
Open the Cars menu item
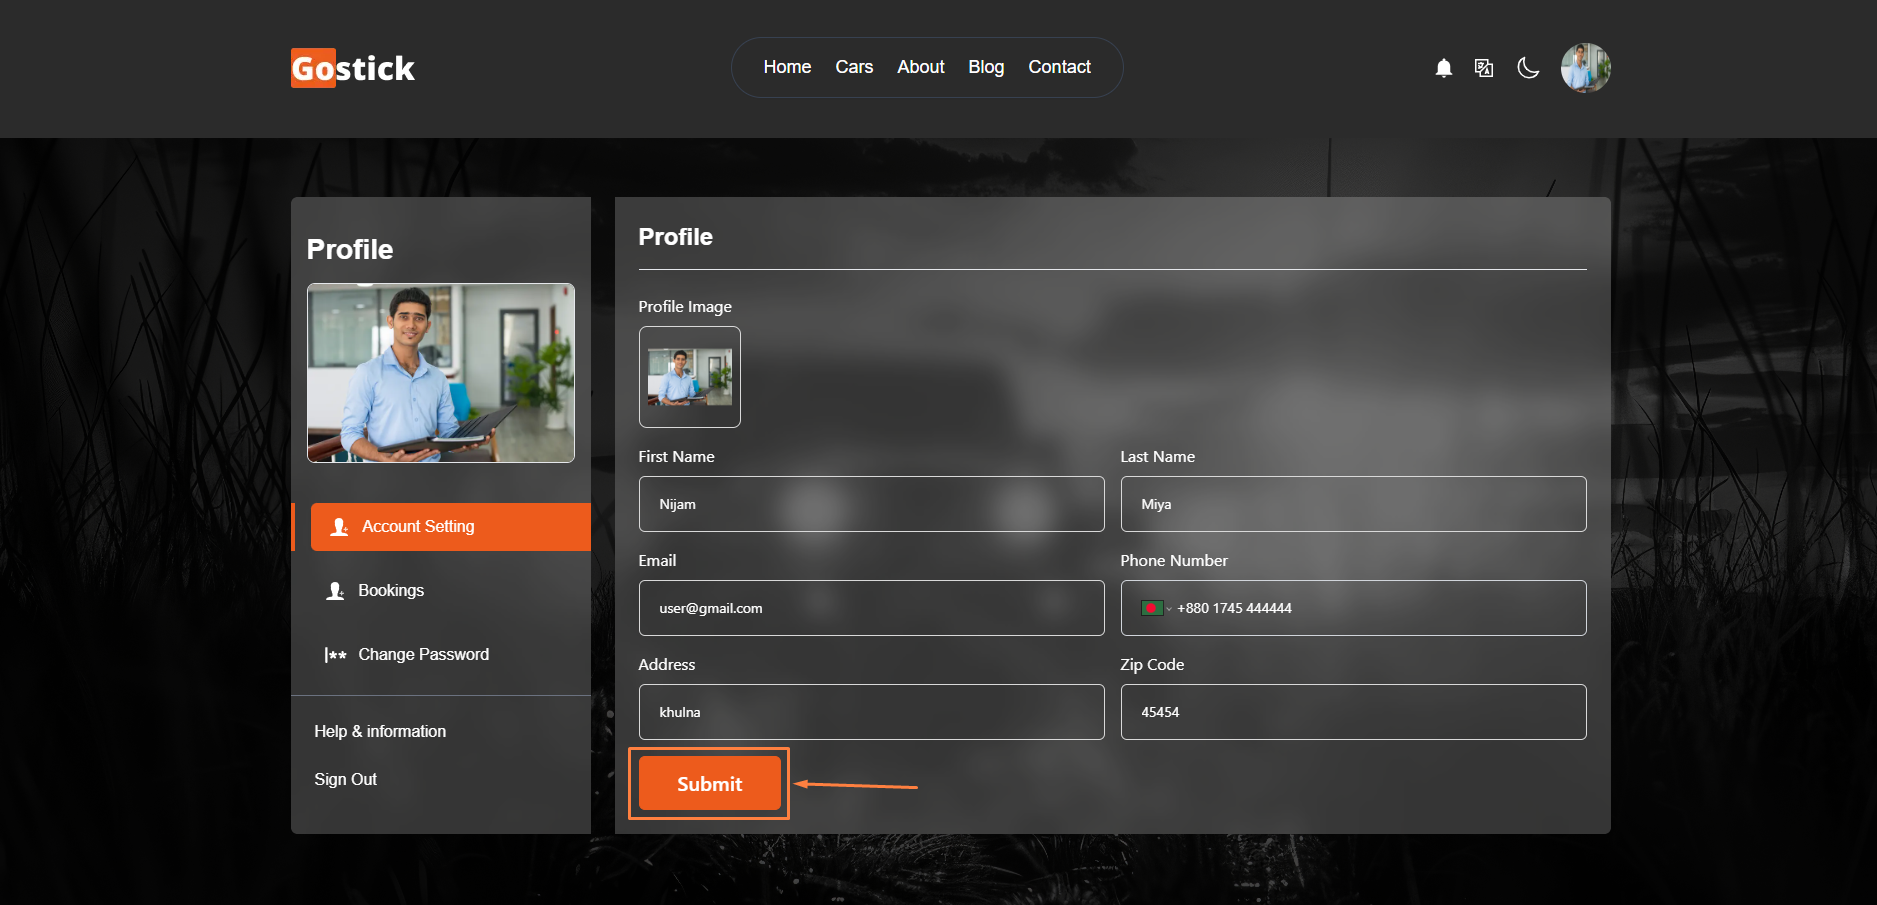point(854,67)
